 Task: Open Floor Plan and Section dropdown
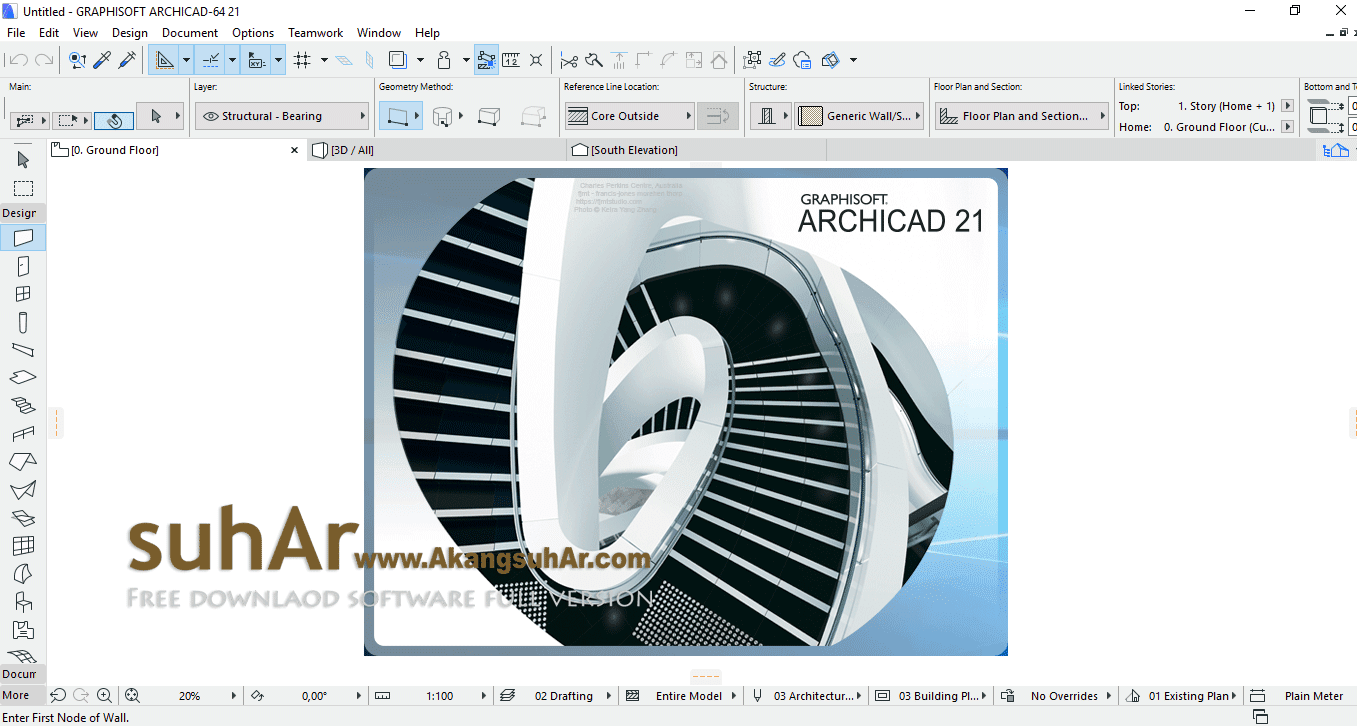[x=1022, y=116]
